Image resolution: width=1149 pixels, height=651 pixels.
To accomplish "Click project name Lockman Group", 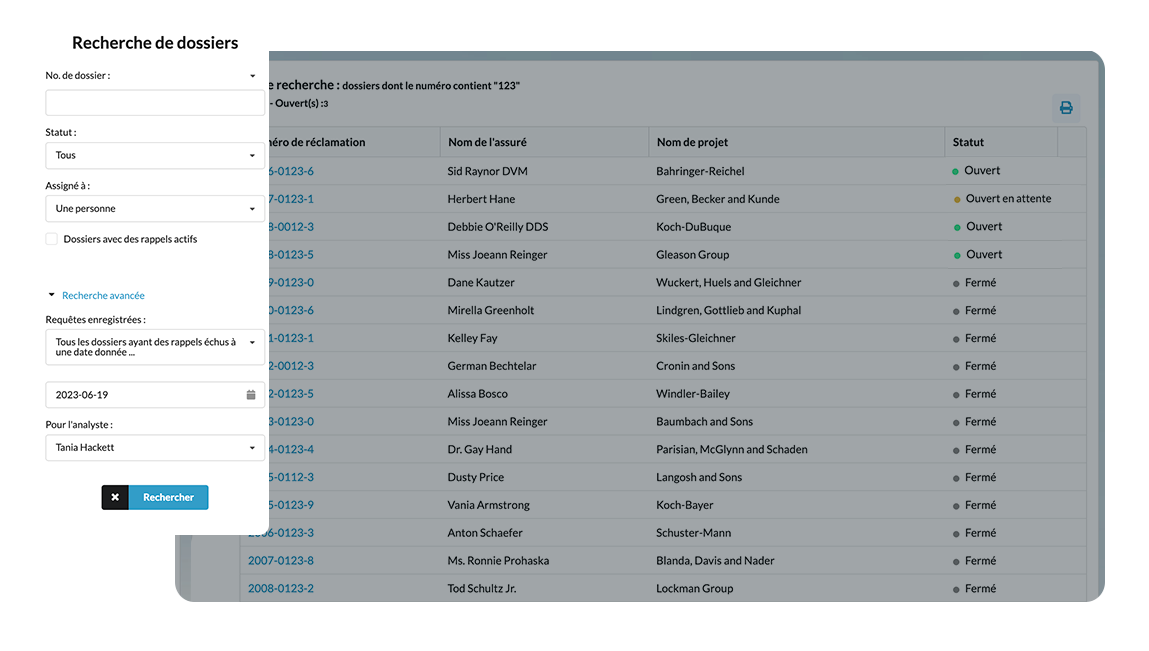I will pyautogui.click(x=694, y=589).
